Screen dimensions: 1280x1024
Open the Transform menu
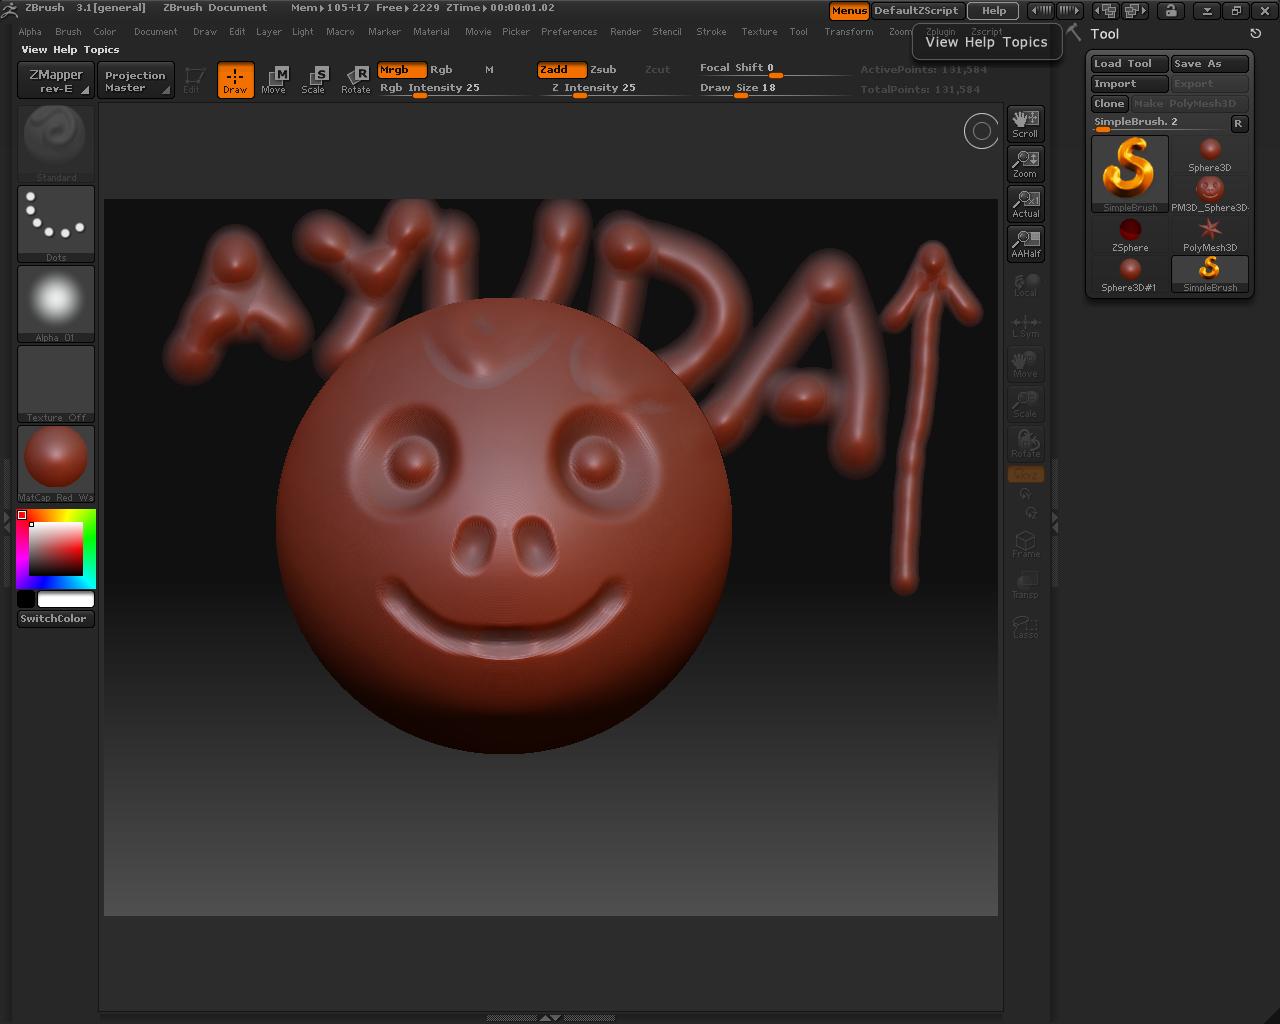coord(849,32)
